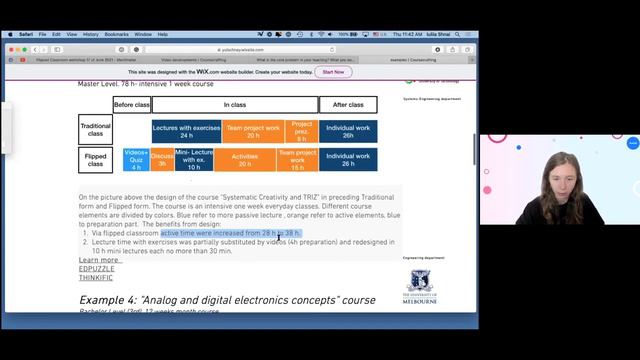Show the tab overview
This screenshot has height=360, width=640.
click(x=467, y=50)
